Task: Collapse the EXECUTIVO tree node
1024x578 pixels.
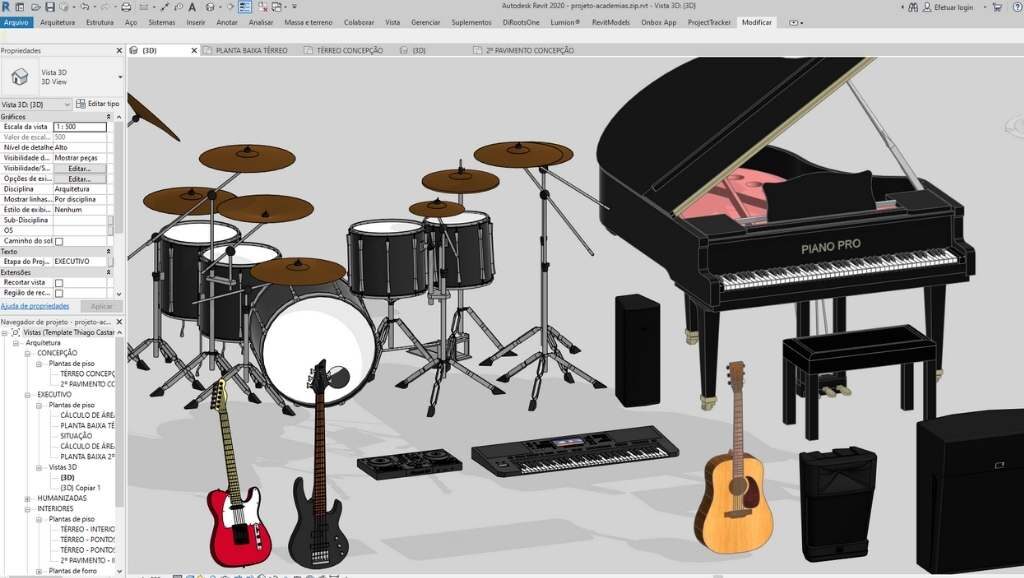Action: point(29,394)
